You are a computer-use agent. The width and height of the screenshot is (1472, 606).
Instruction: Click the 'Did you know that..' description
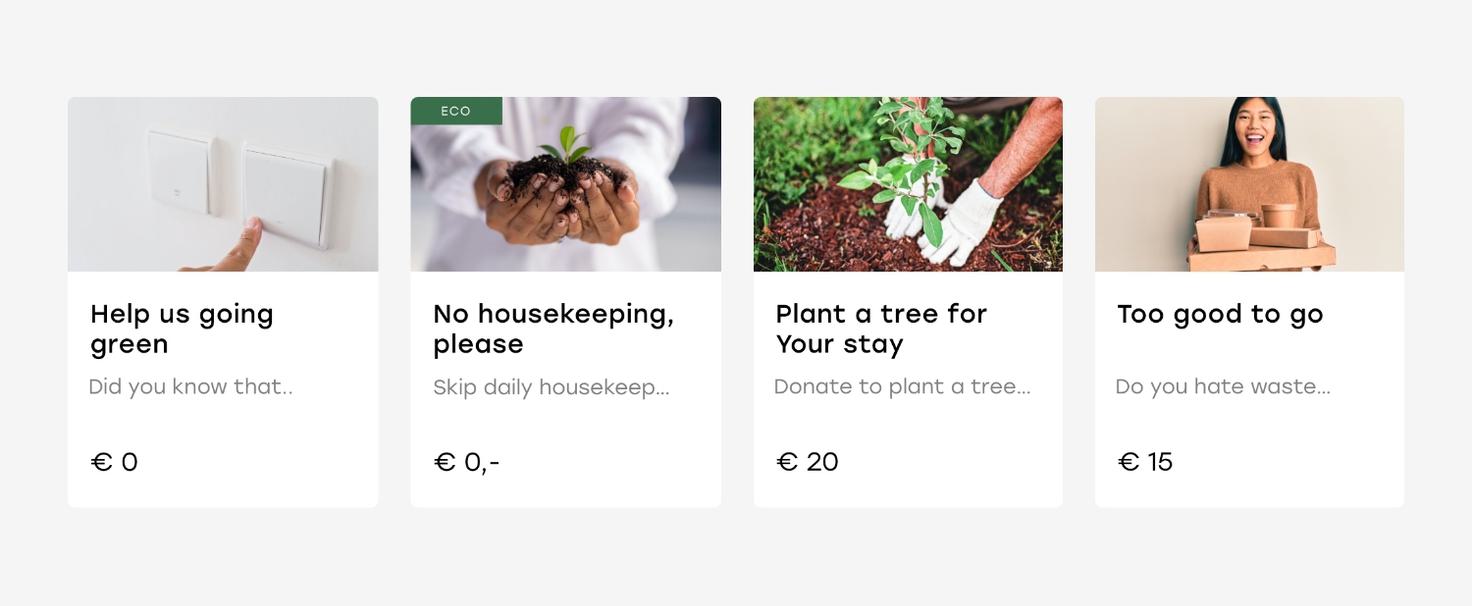point(190,386)
